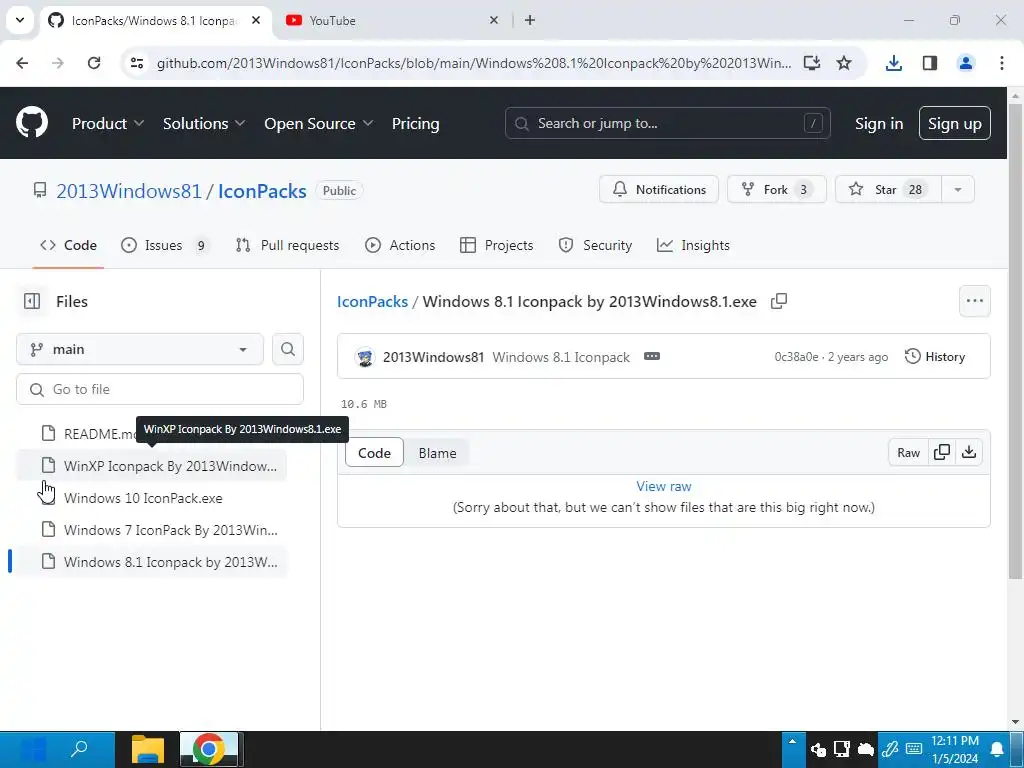This screenshot has height=768, width=1024.
Task: Open the Insights tab
Action: (694, 245)
